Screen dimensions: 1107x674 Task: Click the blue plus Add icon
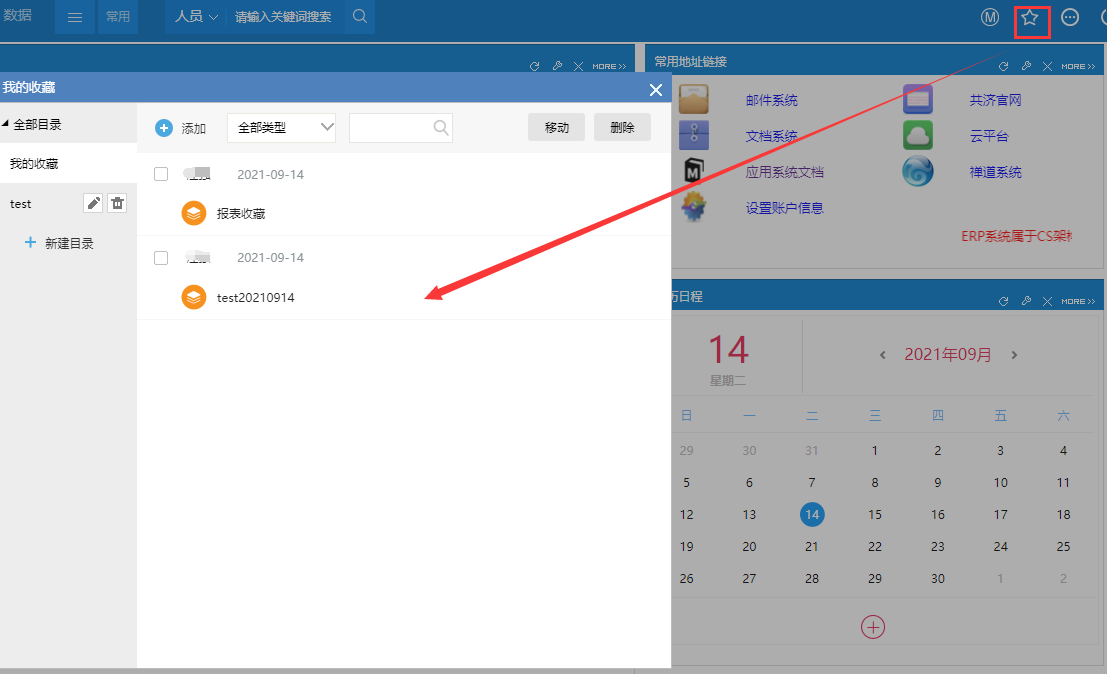(x=164, y=128)
